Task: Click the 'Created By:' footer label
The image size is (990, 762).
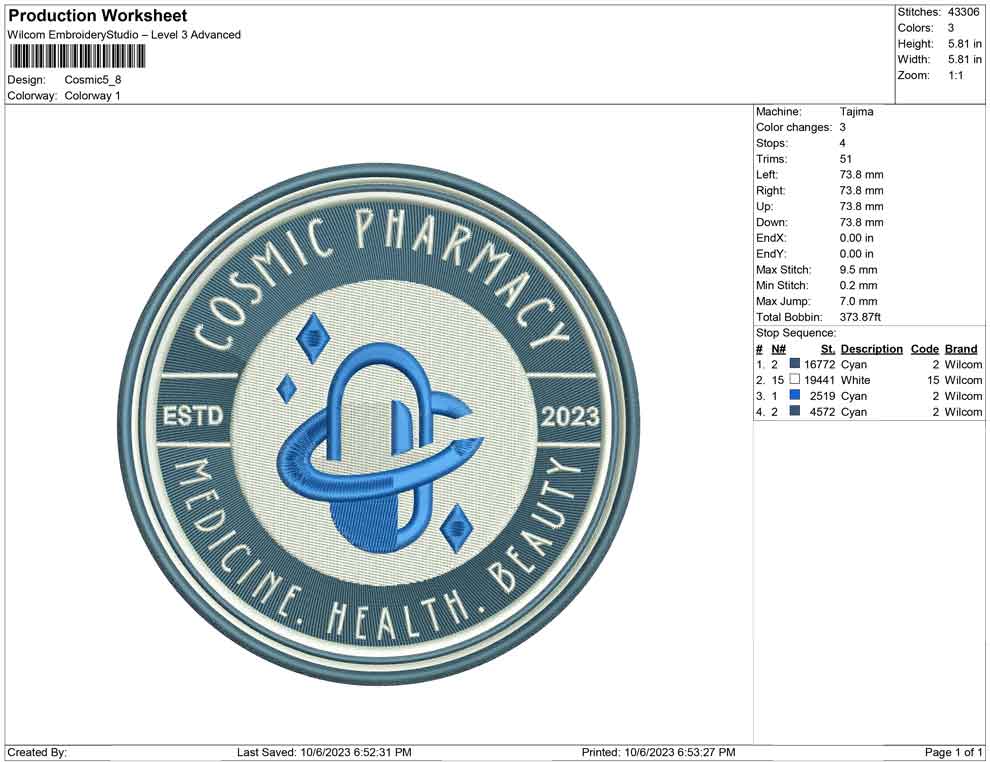Action: 37,752
